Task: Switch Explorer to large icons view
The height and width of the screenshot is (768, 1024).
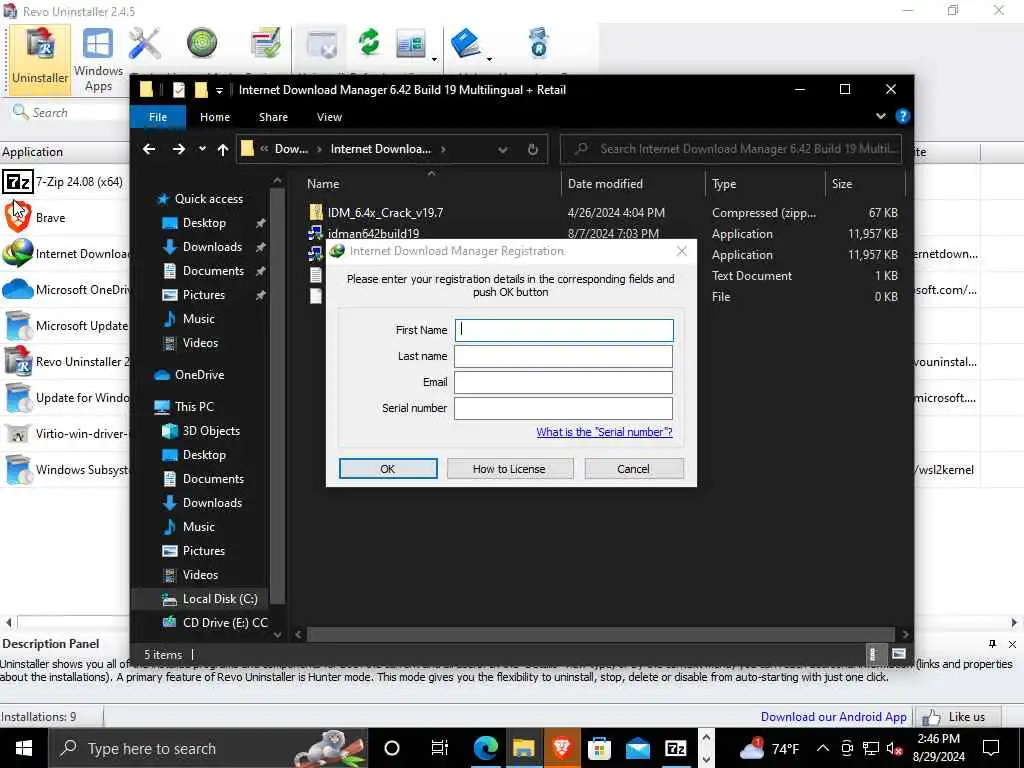Action: click(899, 654)
